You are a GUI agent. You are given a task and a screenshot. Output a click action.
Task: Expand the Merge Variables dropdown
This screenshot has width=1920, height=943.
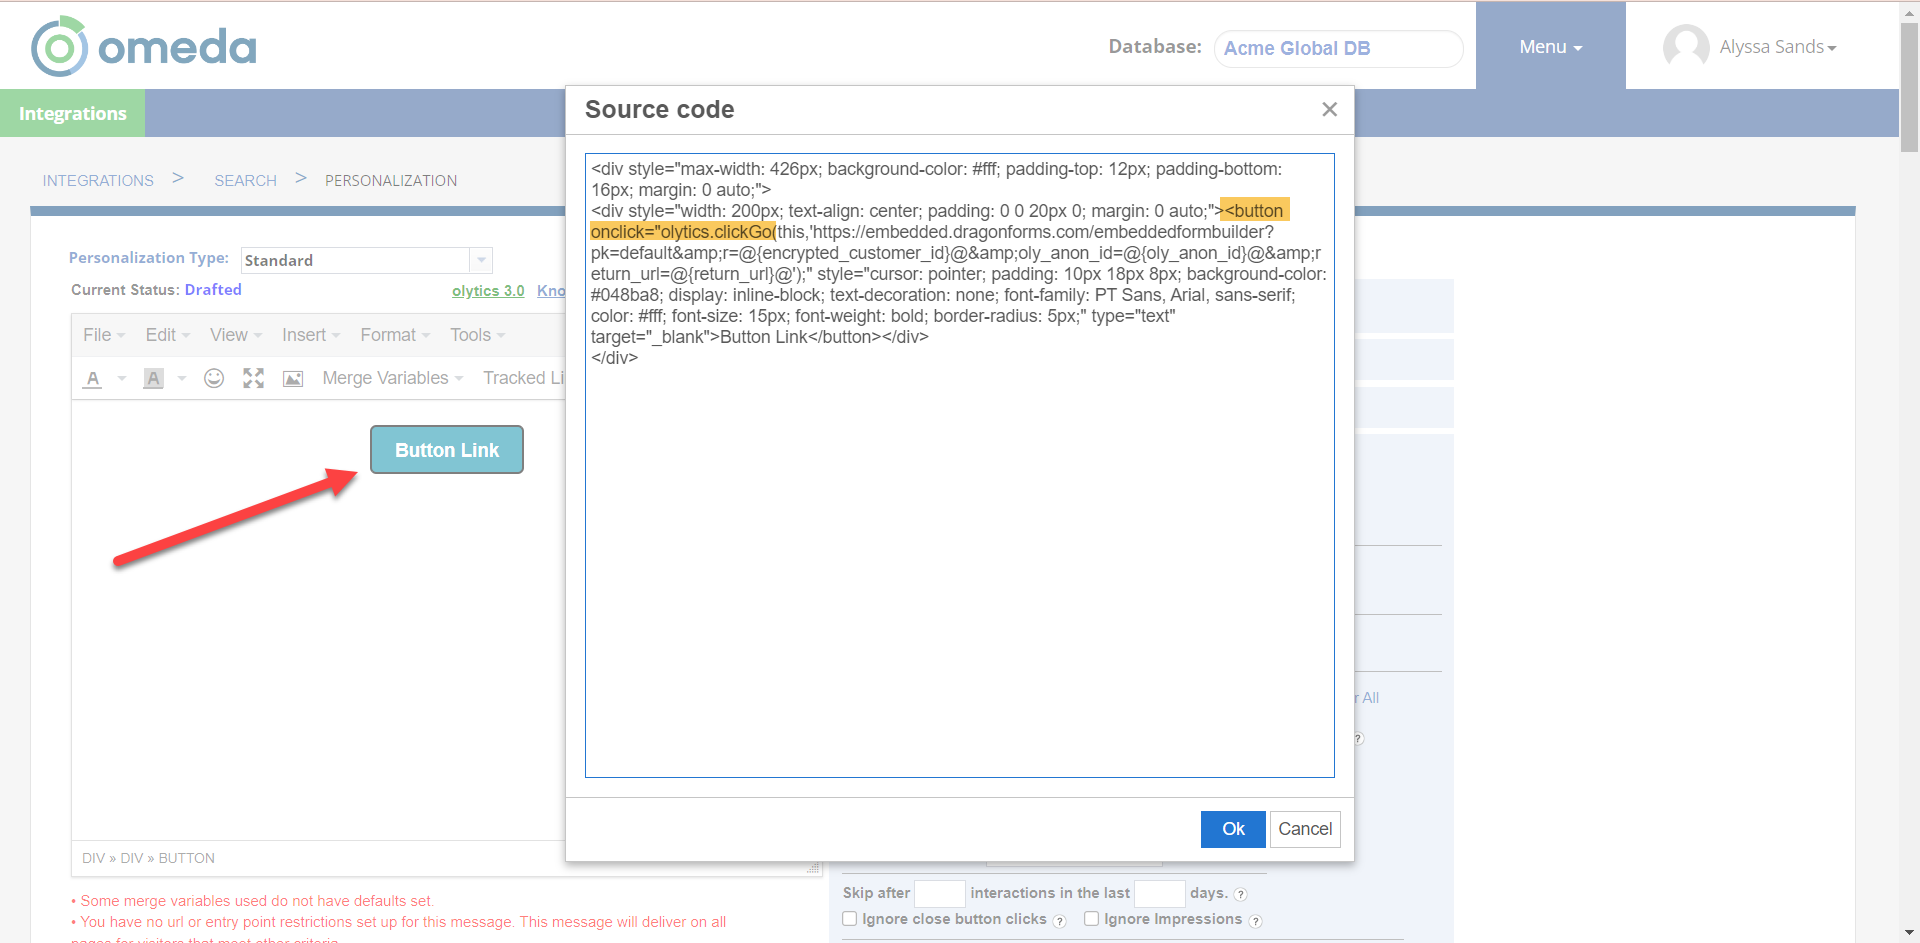(392, 378)
